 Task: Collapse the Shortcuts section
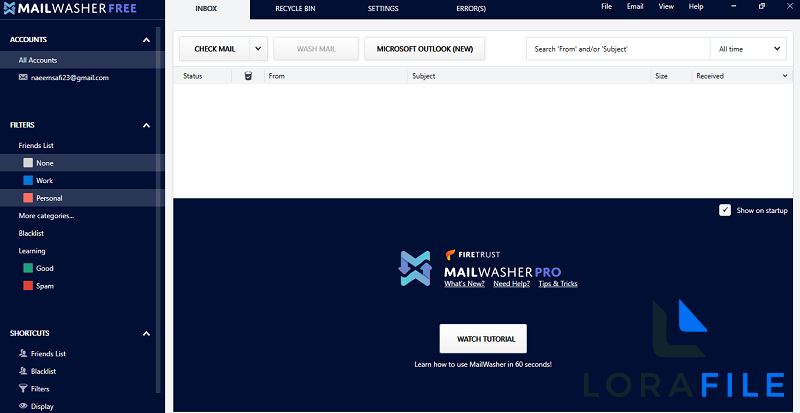(146, 333)
